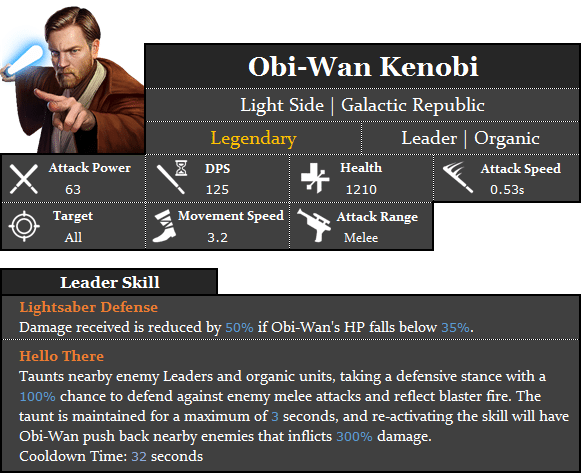Click the Obi-Wan Kenobi title heading
The image size is (581, 473).
[363, 67]
